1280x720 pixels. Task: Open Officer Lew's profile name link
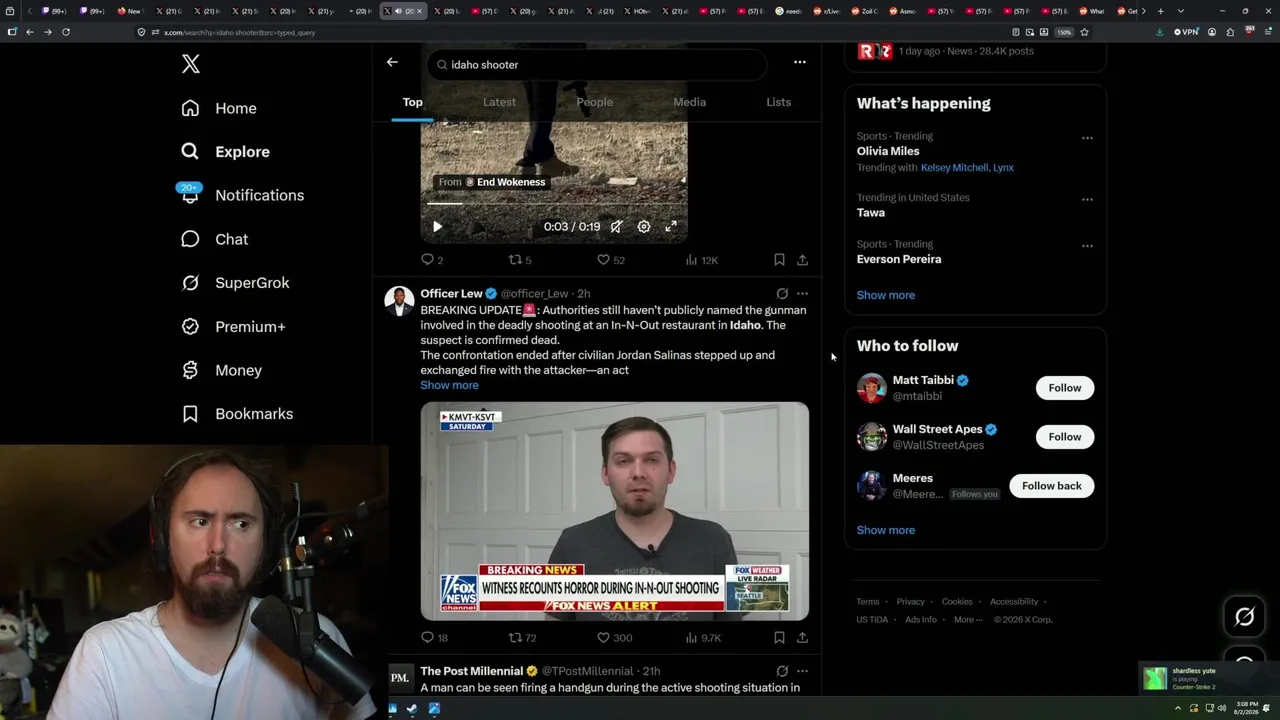pos(451,294)
